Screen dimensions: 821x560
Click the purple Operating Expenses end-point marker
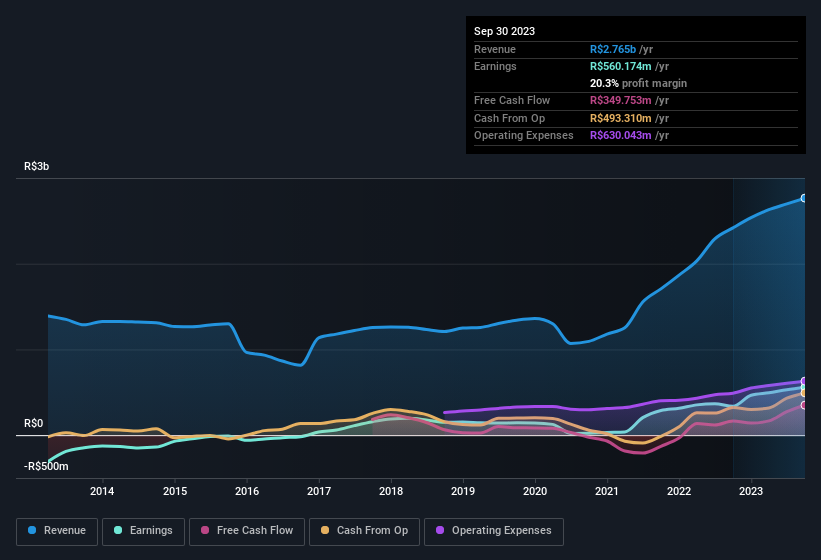point(804,381)
